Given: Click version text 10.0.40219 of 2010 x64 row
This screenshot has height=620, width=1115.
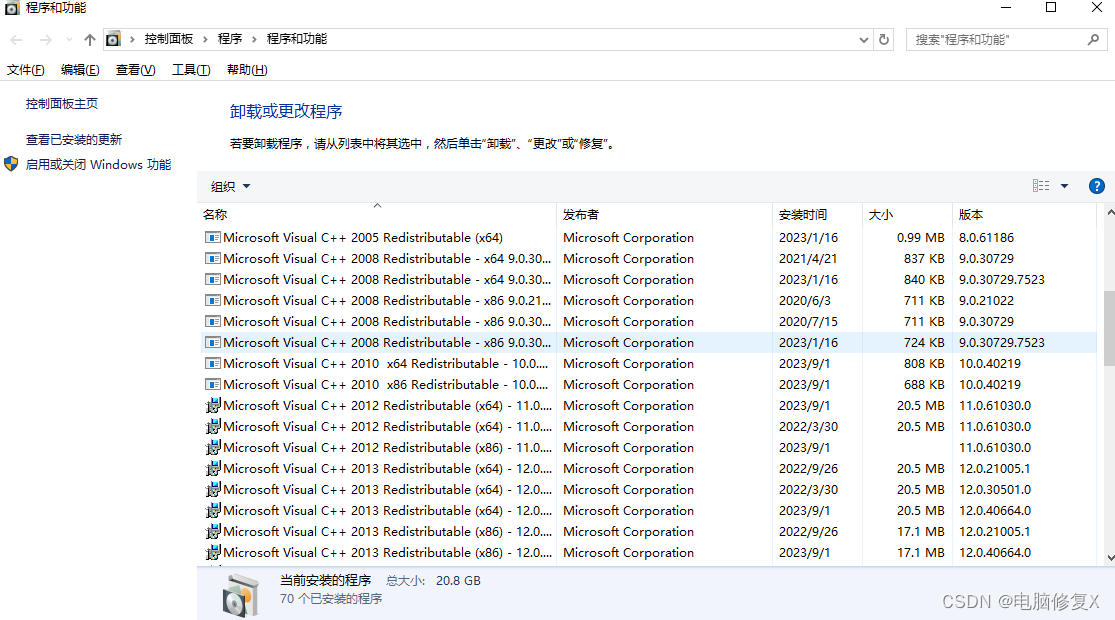Looking at the screenshot, I should (x=990, y=363).
